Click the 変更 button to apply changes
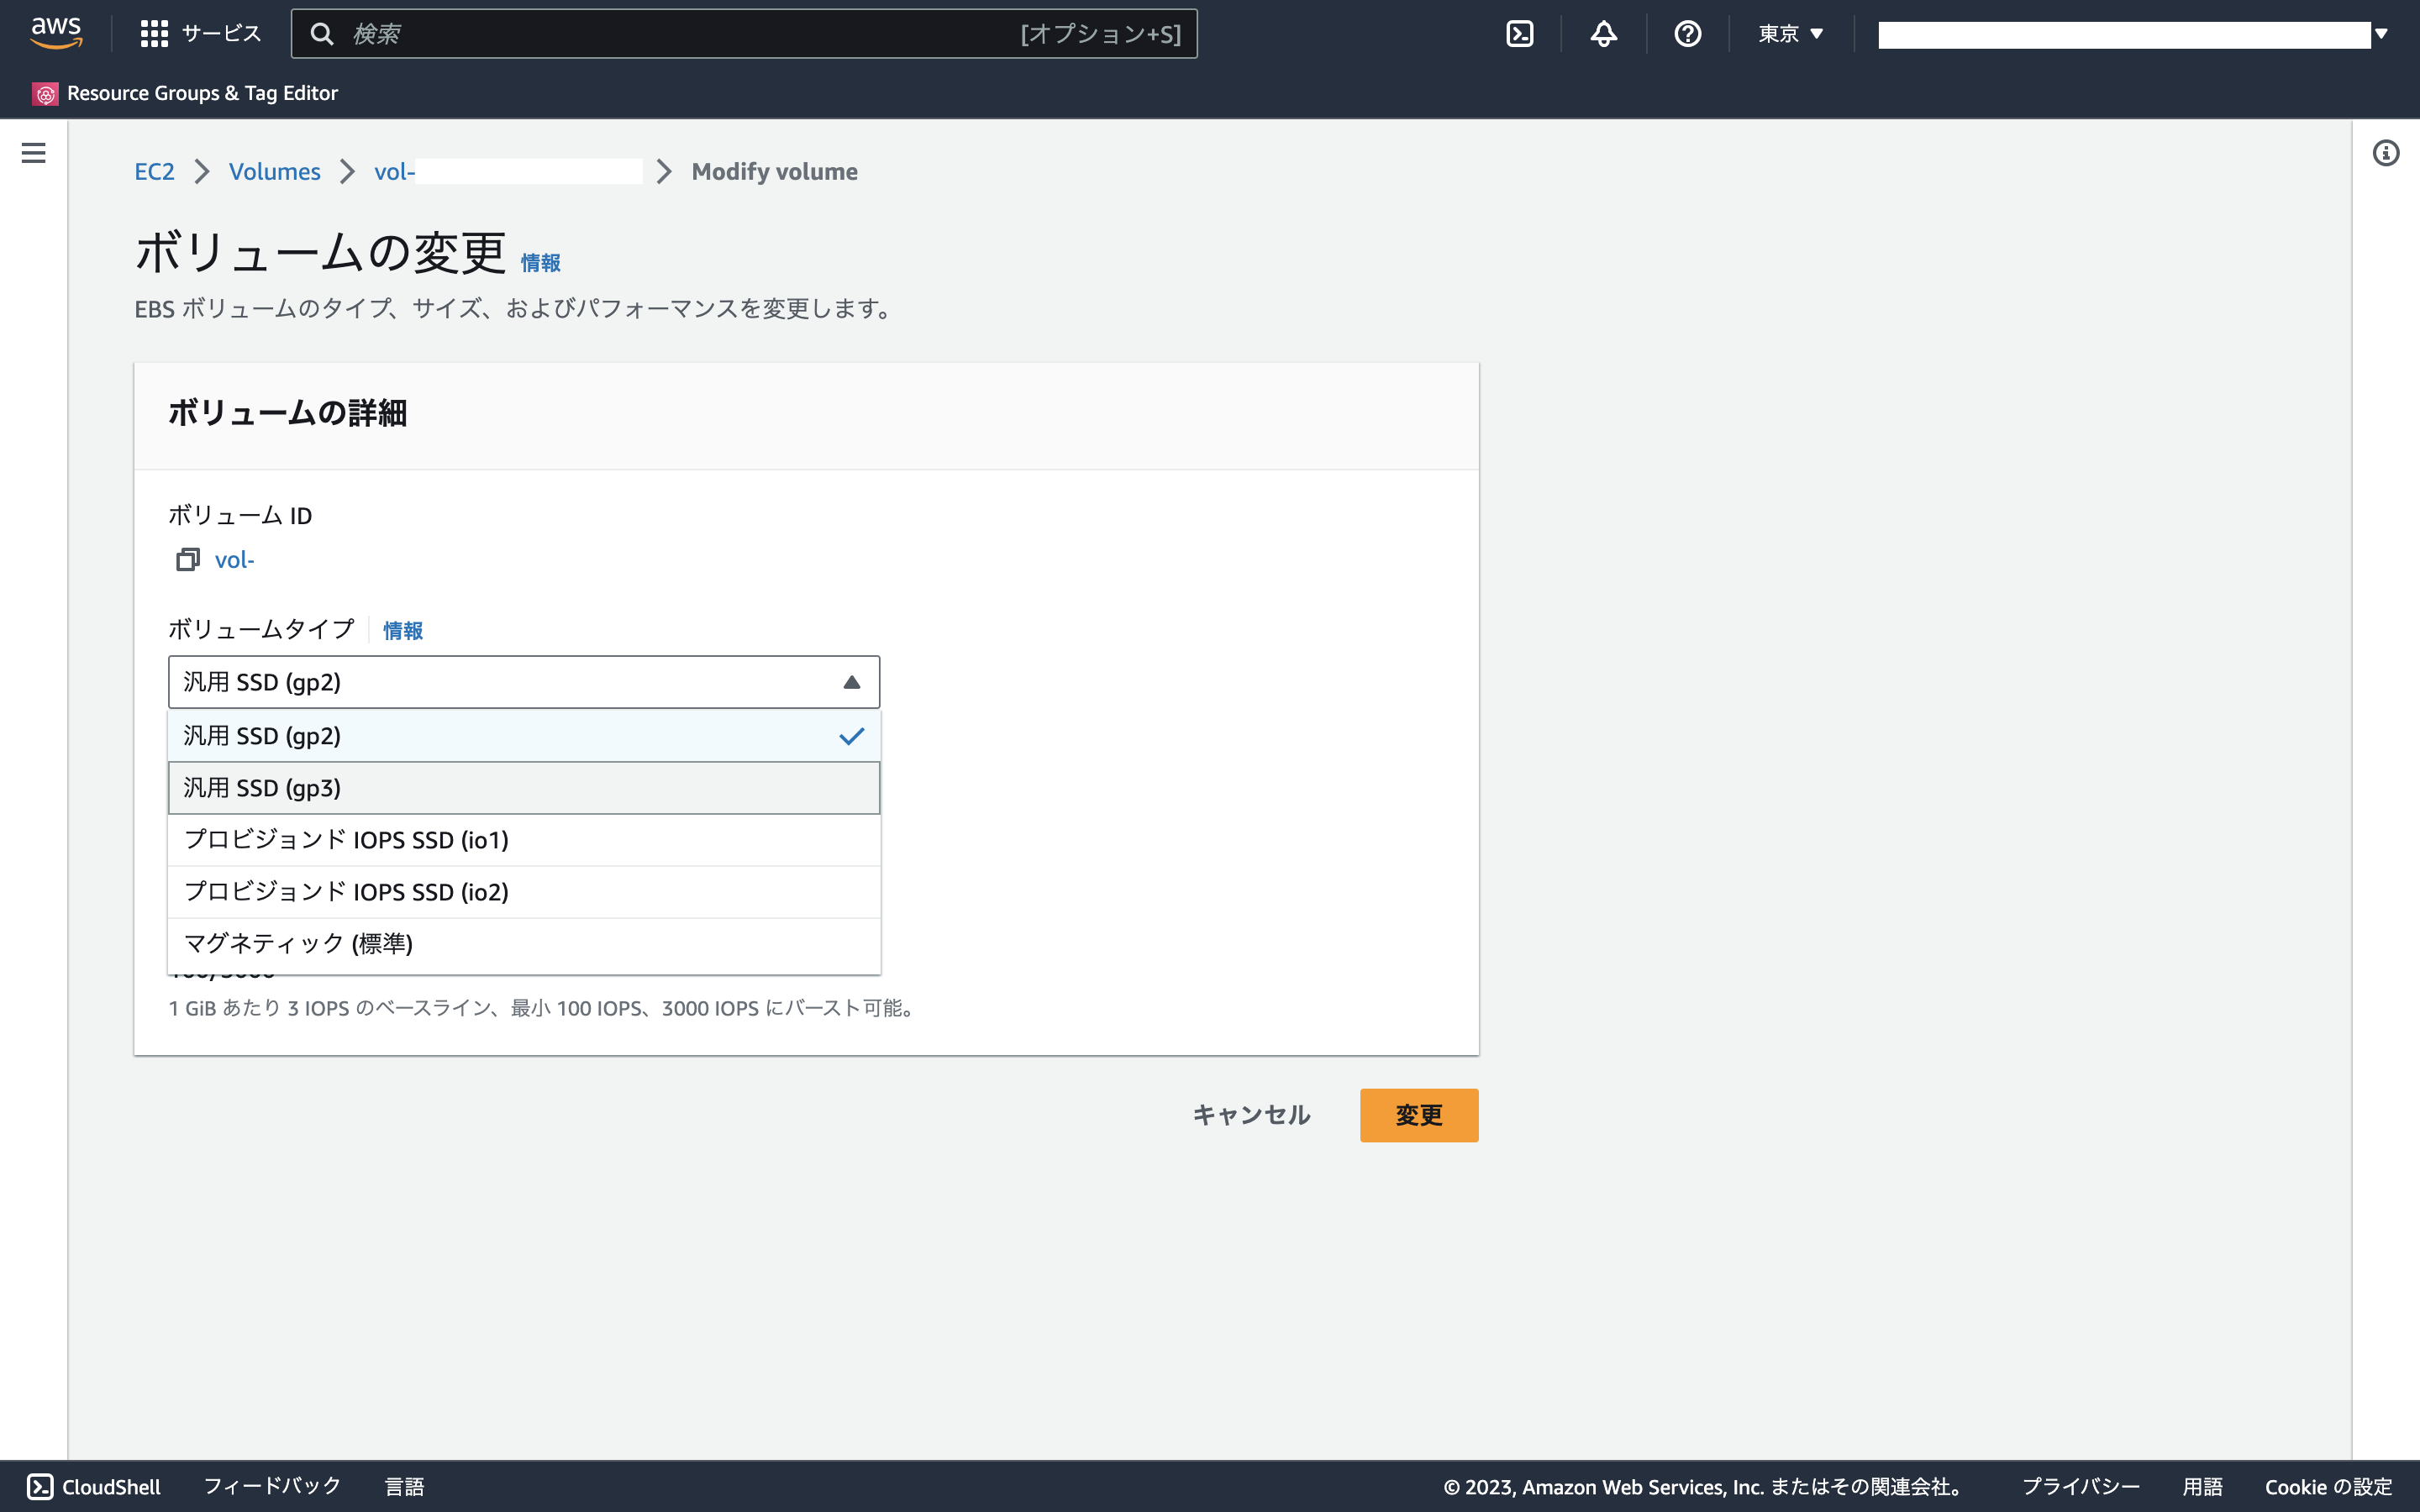 pos(1418,1115)
